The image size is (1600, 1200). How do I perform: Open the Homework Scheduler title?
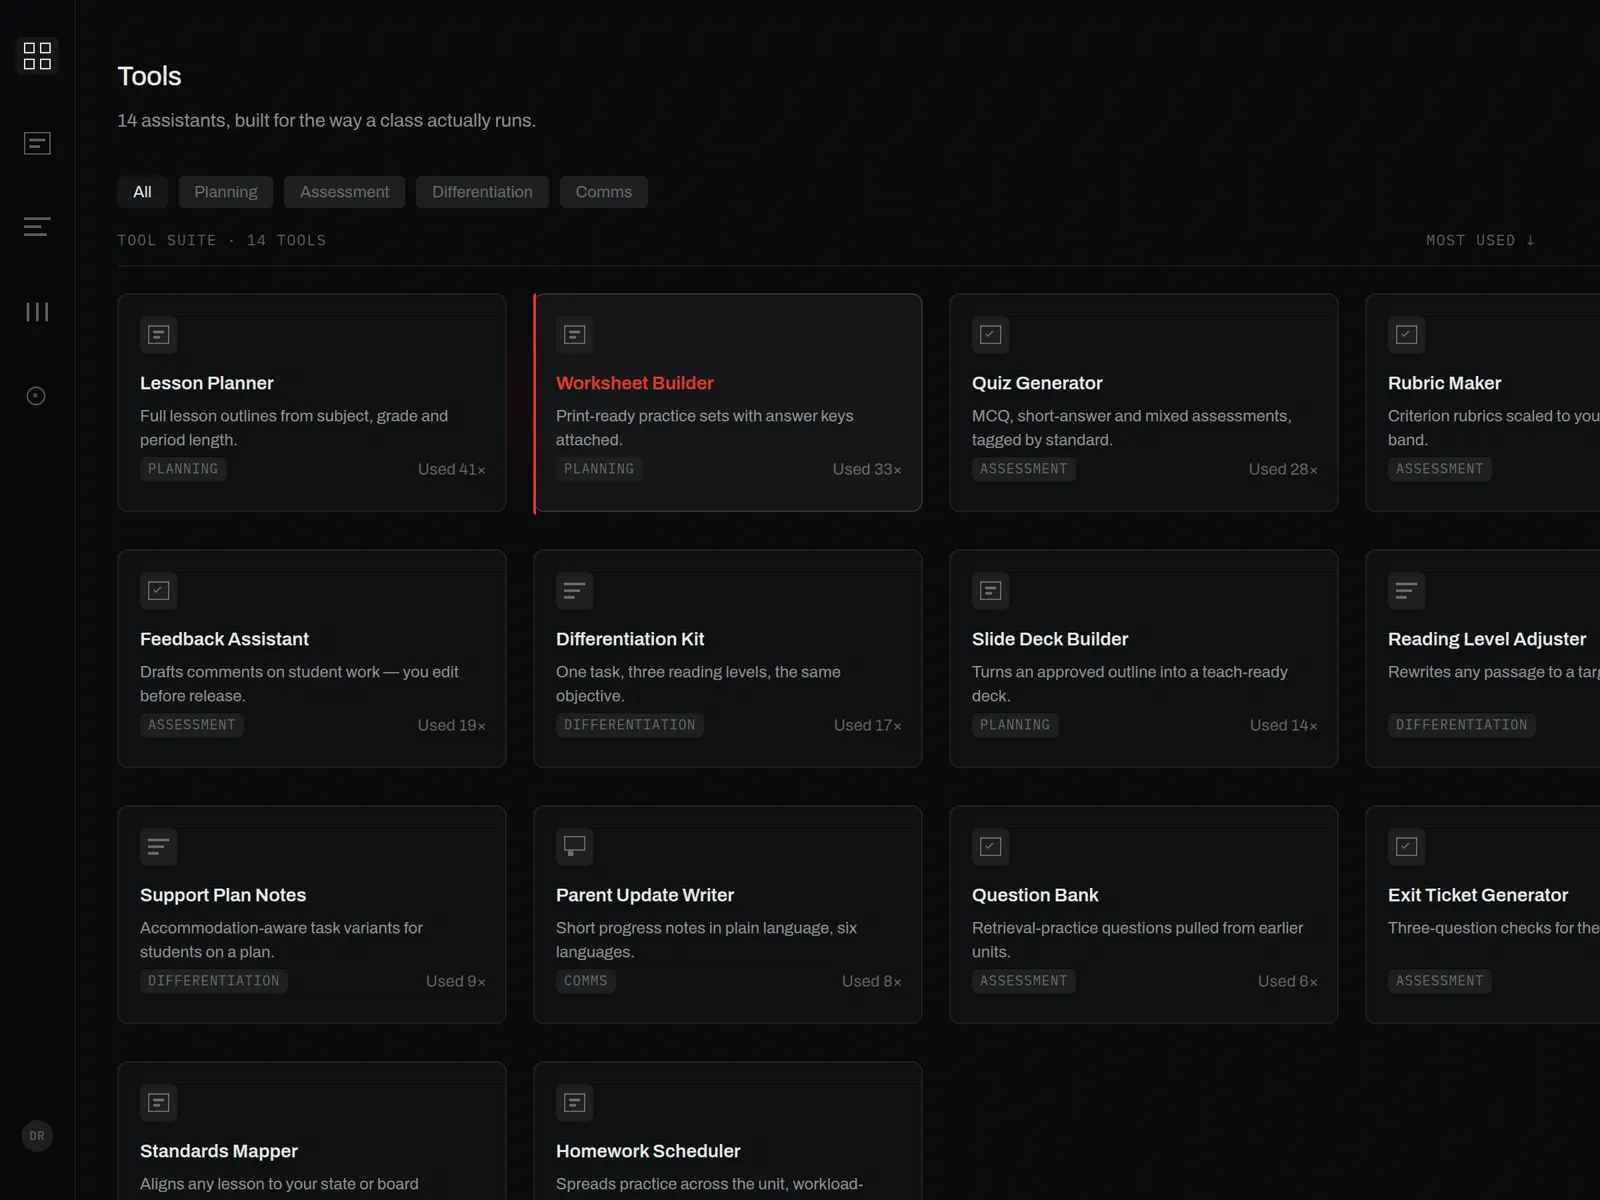coord(648,1151)
